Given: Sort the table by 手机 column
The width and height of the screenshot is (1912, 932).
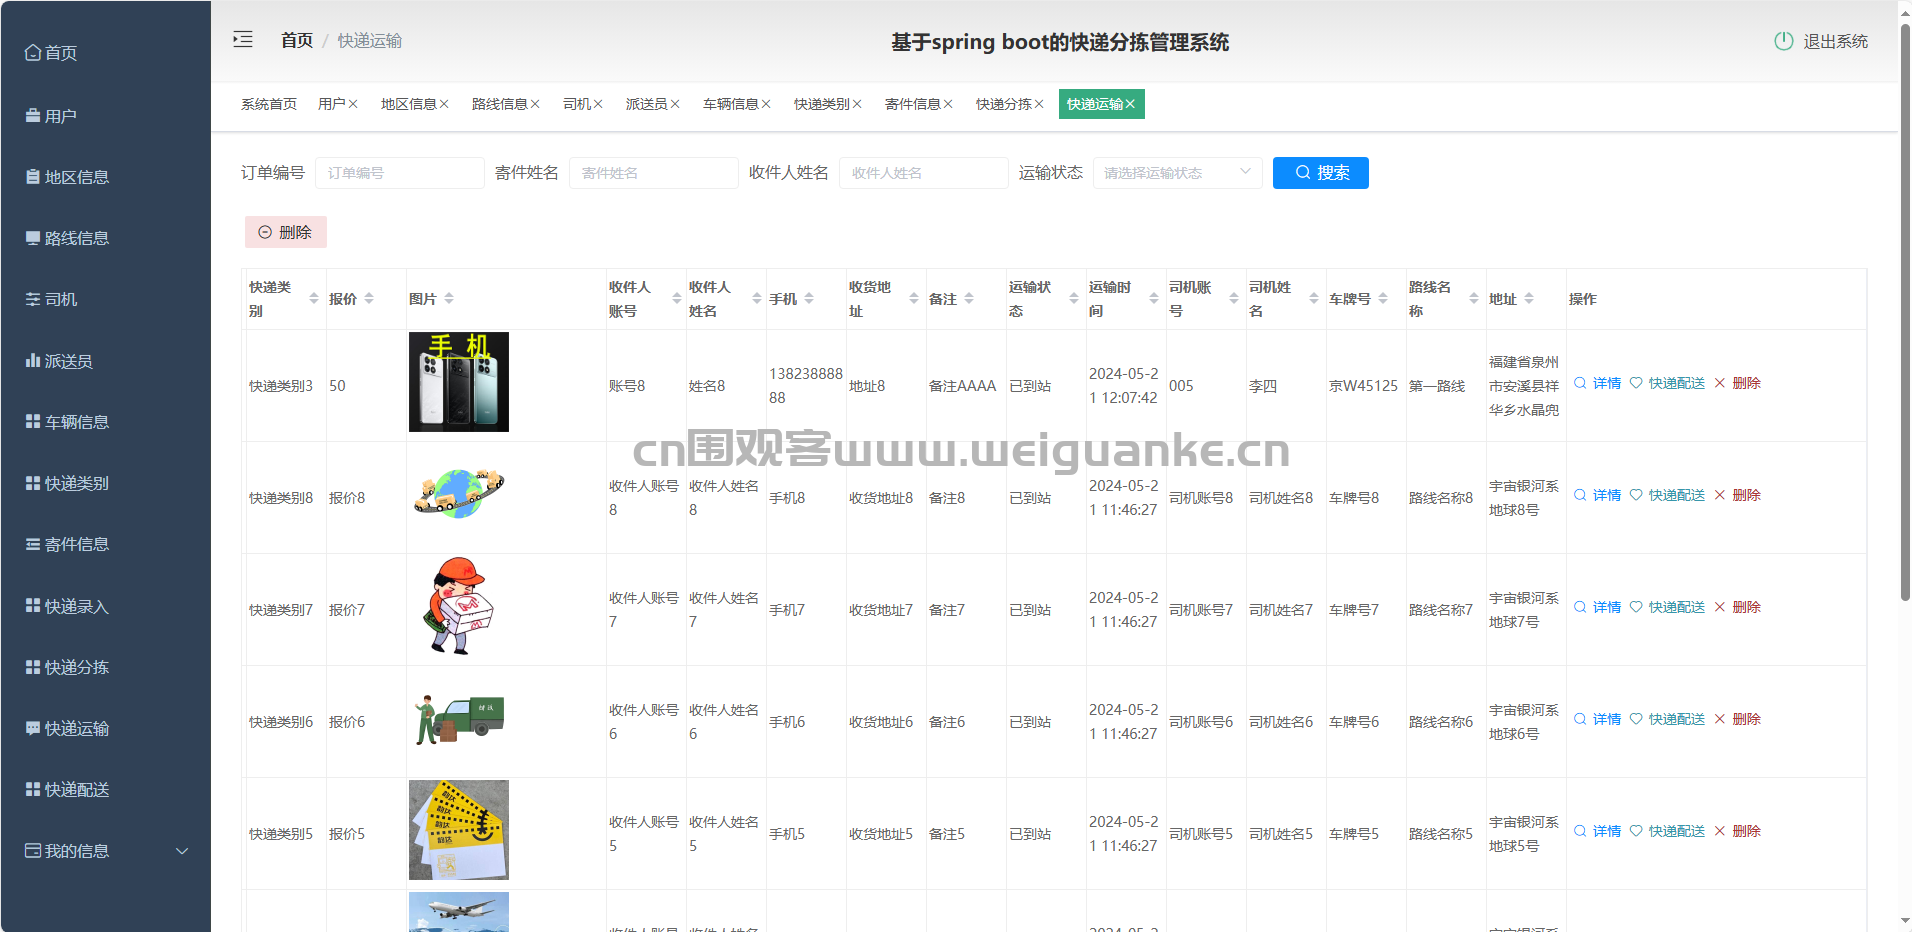Looking at the screenshot, I should coord(809,299).
